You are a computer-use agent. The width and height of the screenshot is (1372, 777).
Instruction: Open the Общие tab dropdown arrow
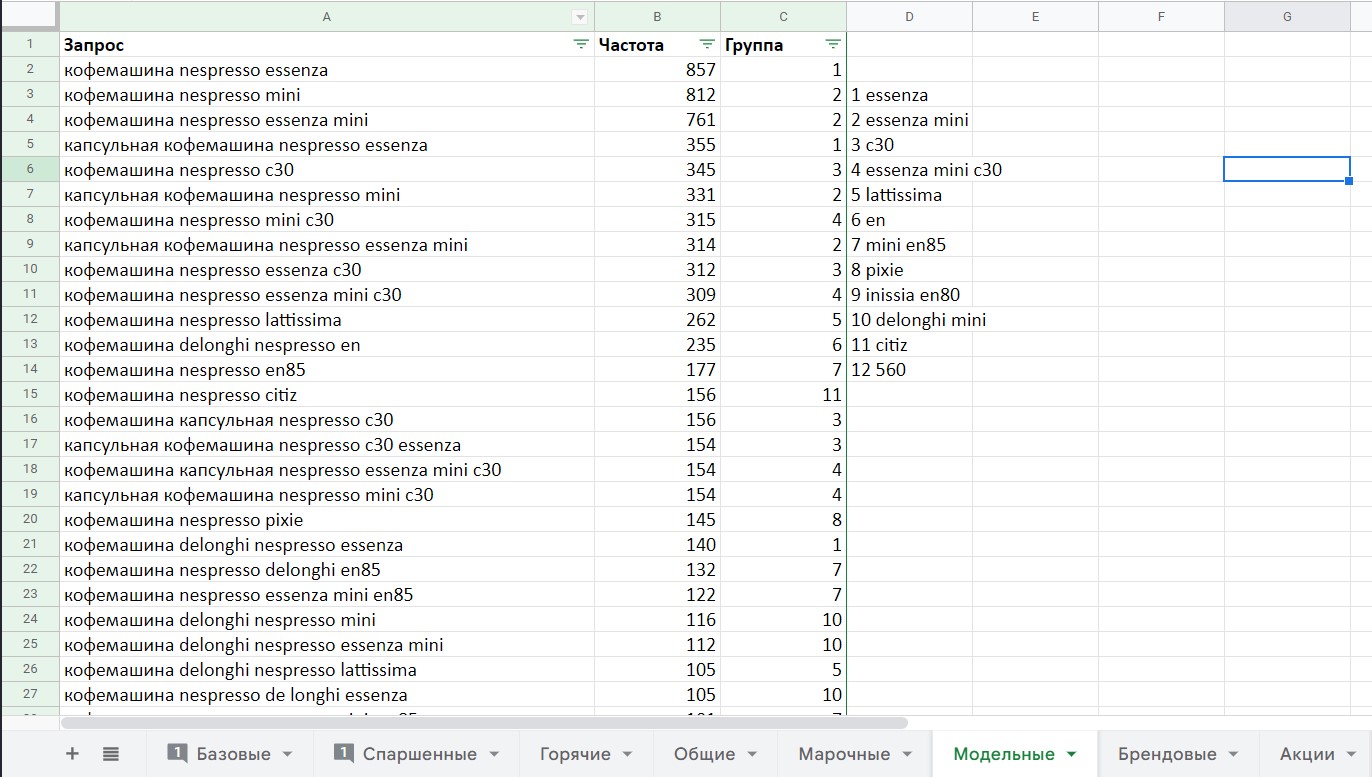[x=751, y=755]
